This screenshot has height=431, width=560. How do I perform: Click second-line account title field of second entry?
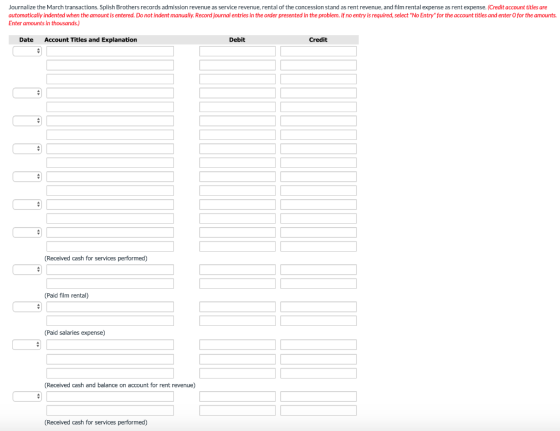point(110,107)
